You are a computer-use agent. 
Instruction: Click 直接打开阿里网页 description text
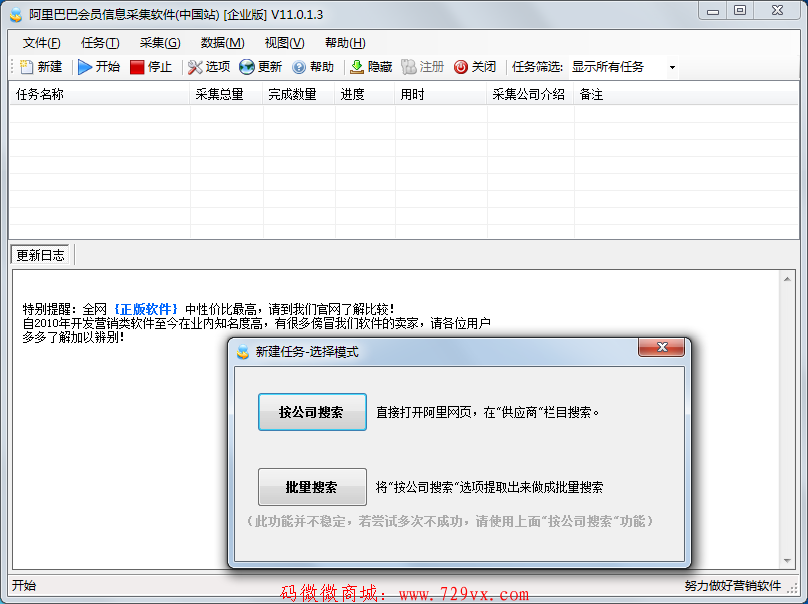coord(487,412)
